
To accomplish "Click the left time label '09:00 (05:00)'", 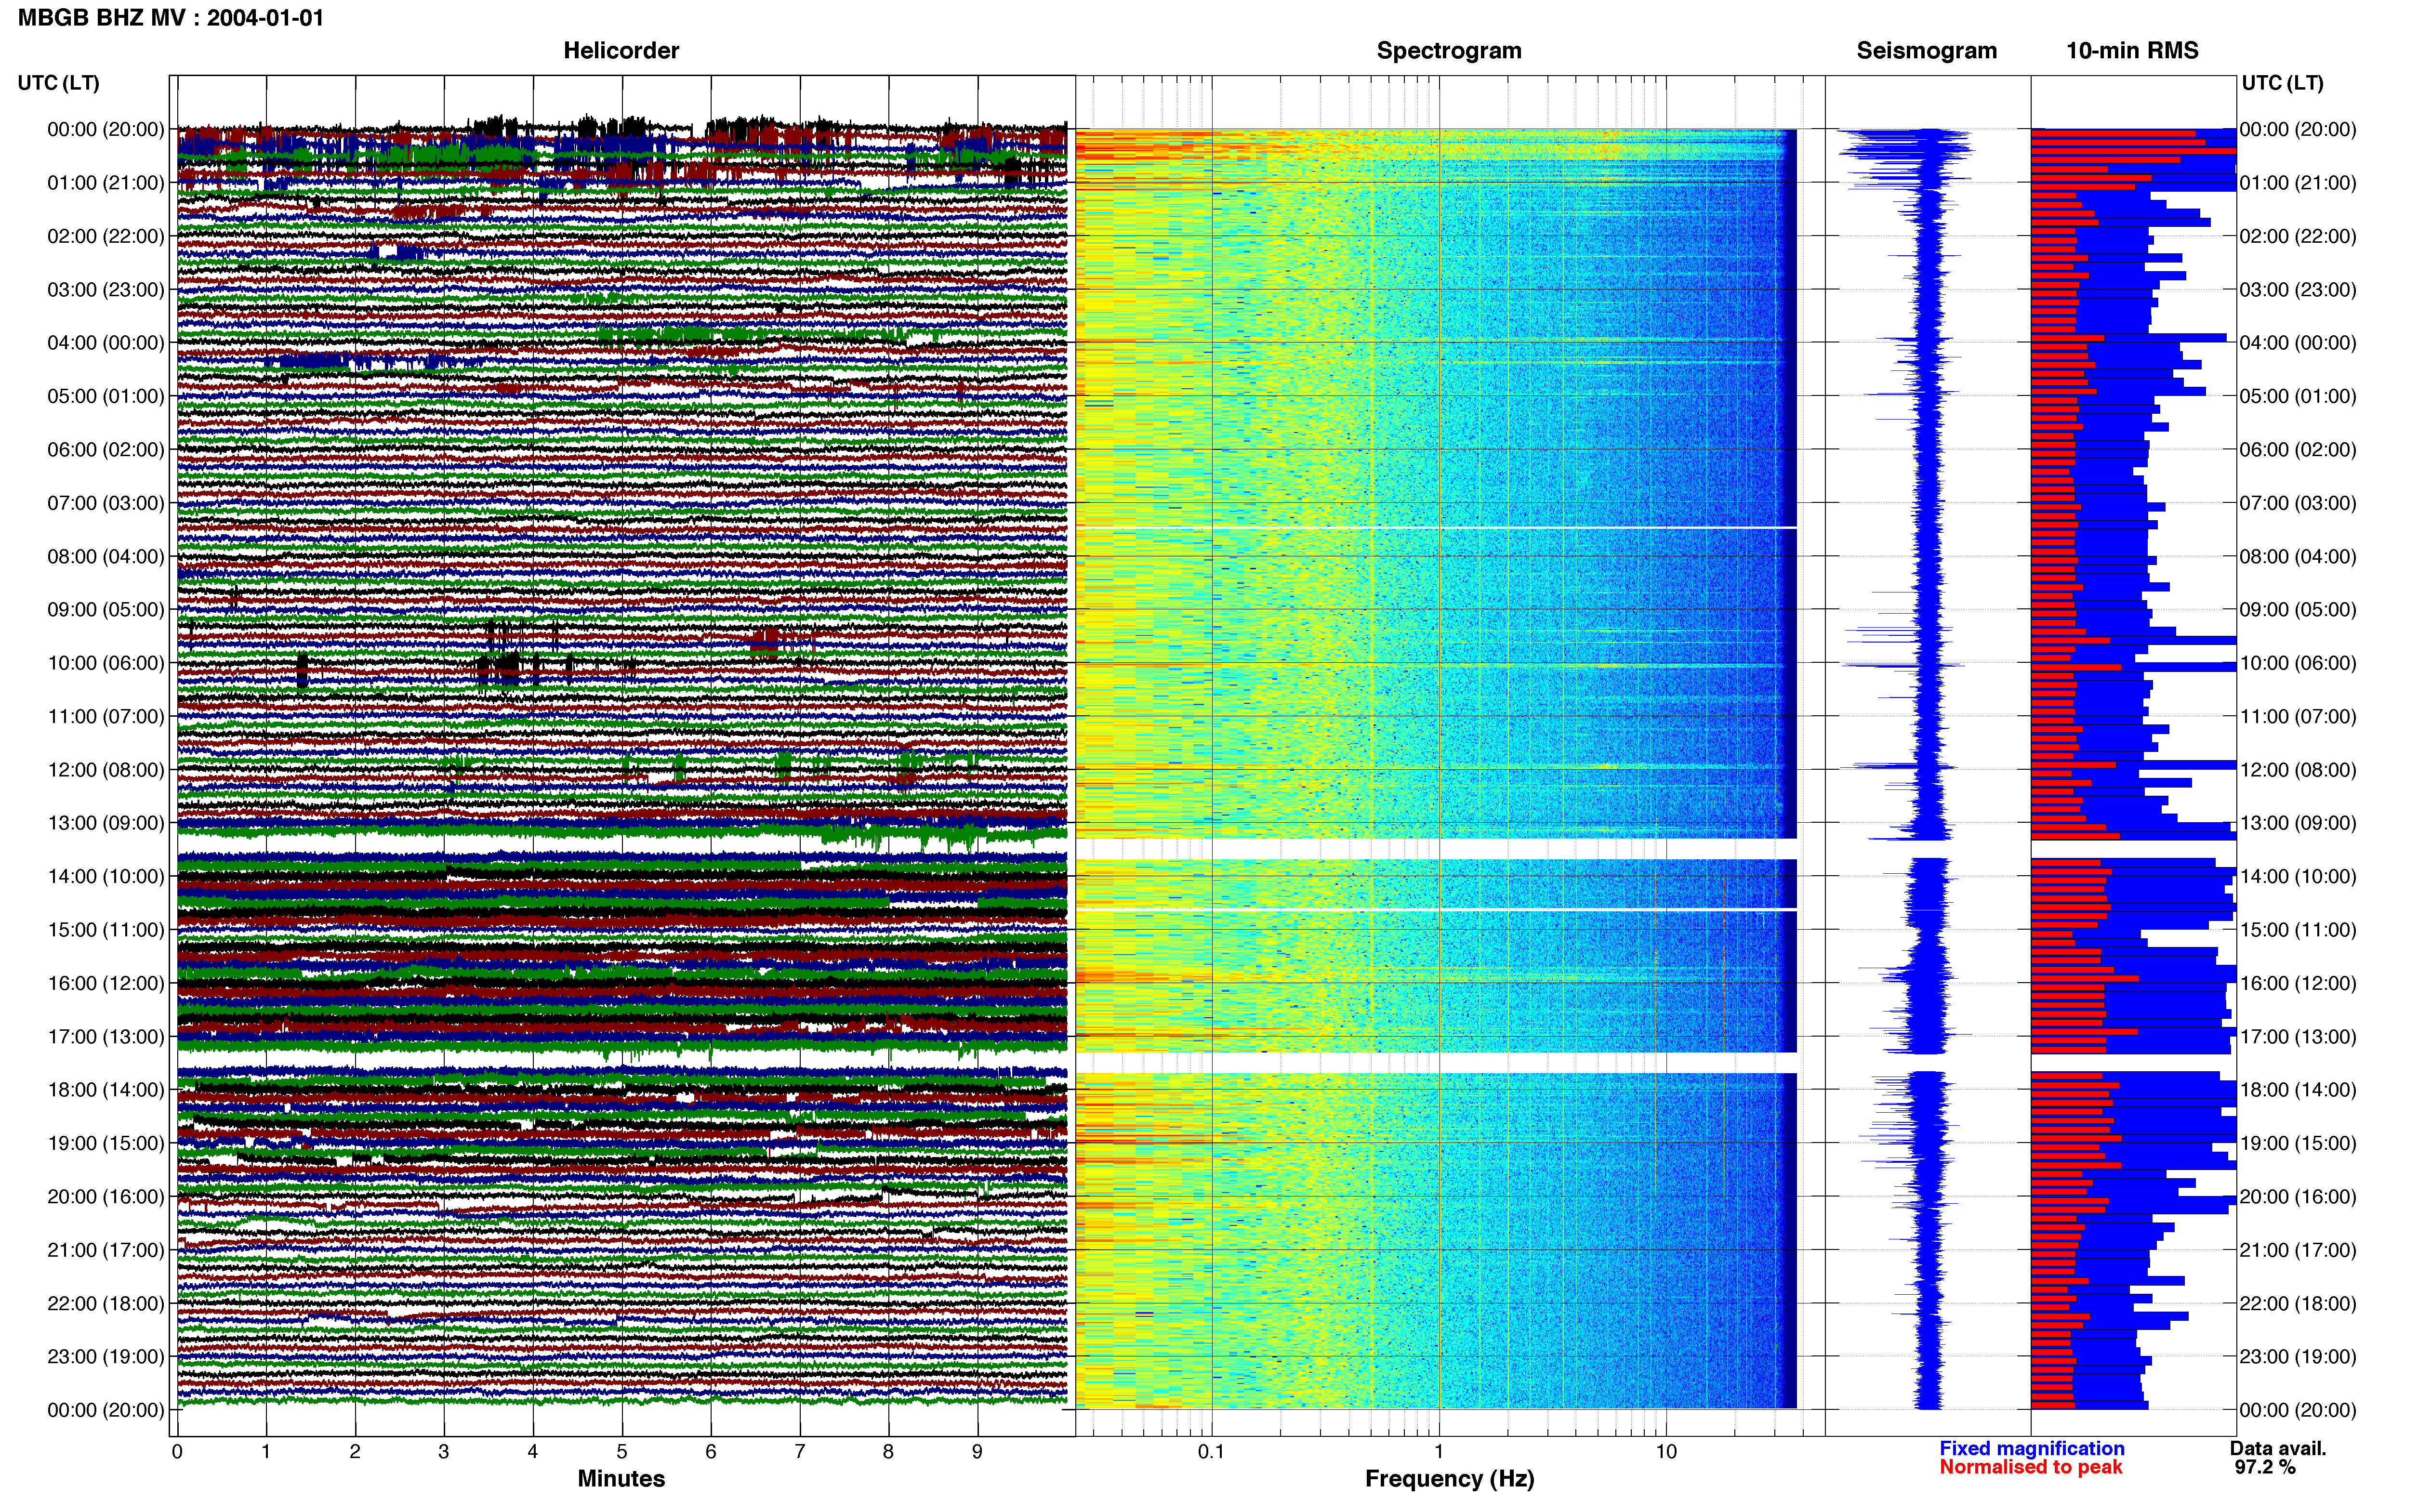I will [106, 609].
